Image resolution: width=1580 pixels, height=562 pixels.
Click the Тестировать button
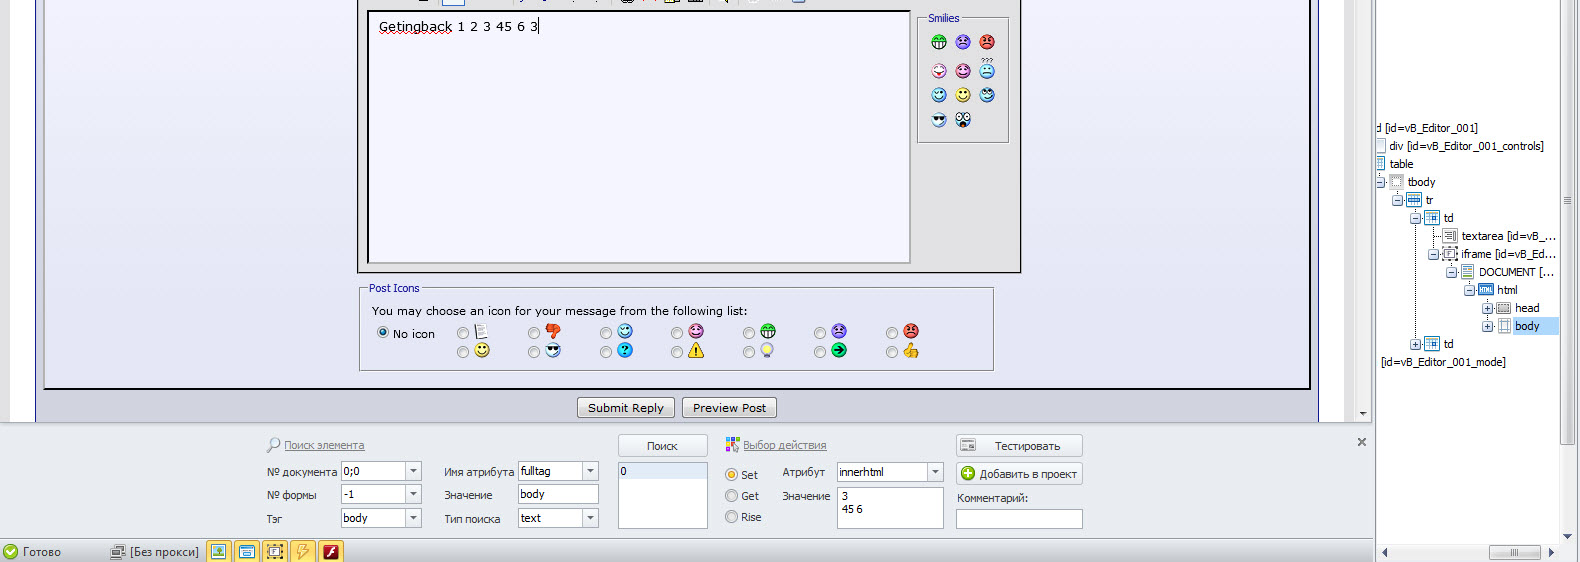[1019, 446]
